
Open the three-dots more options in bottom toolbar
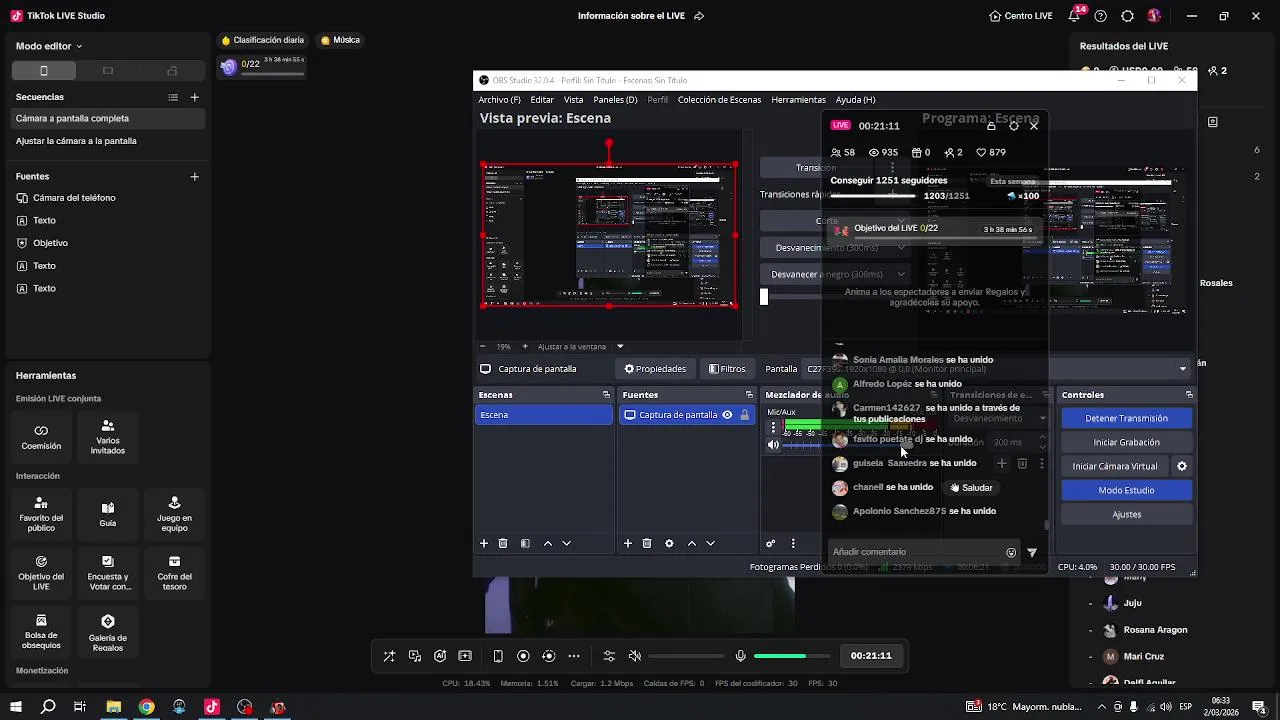pos(574,656)
